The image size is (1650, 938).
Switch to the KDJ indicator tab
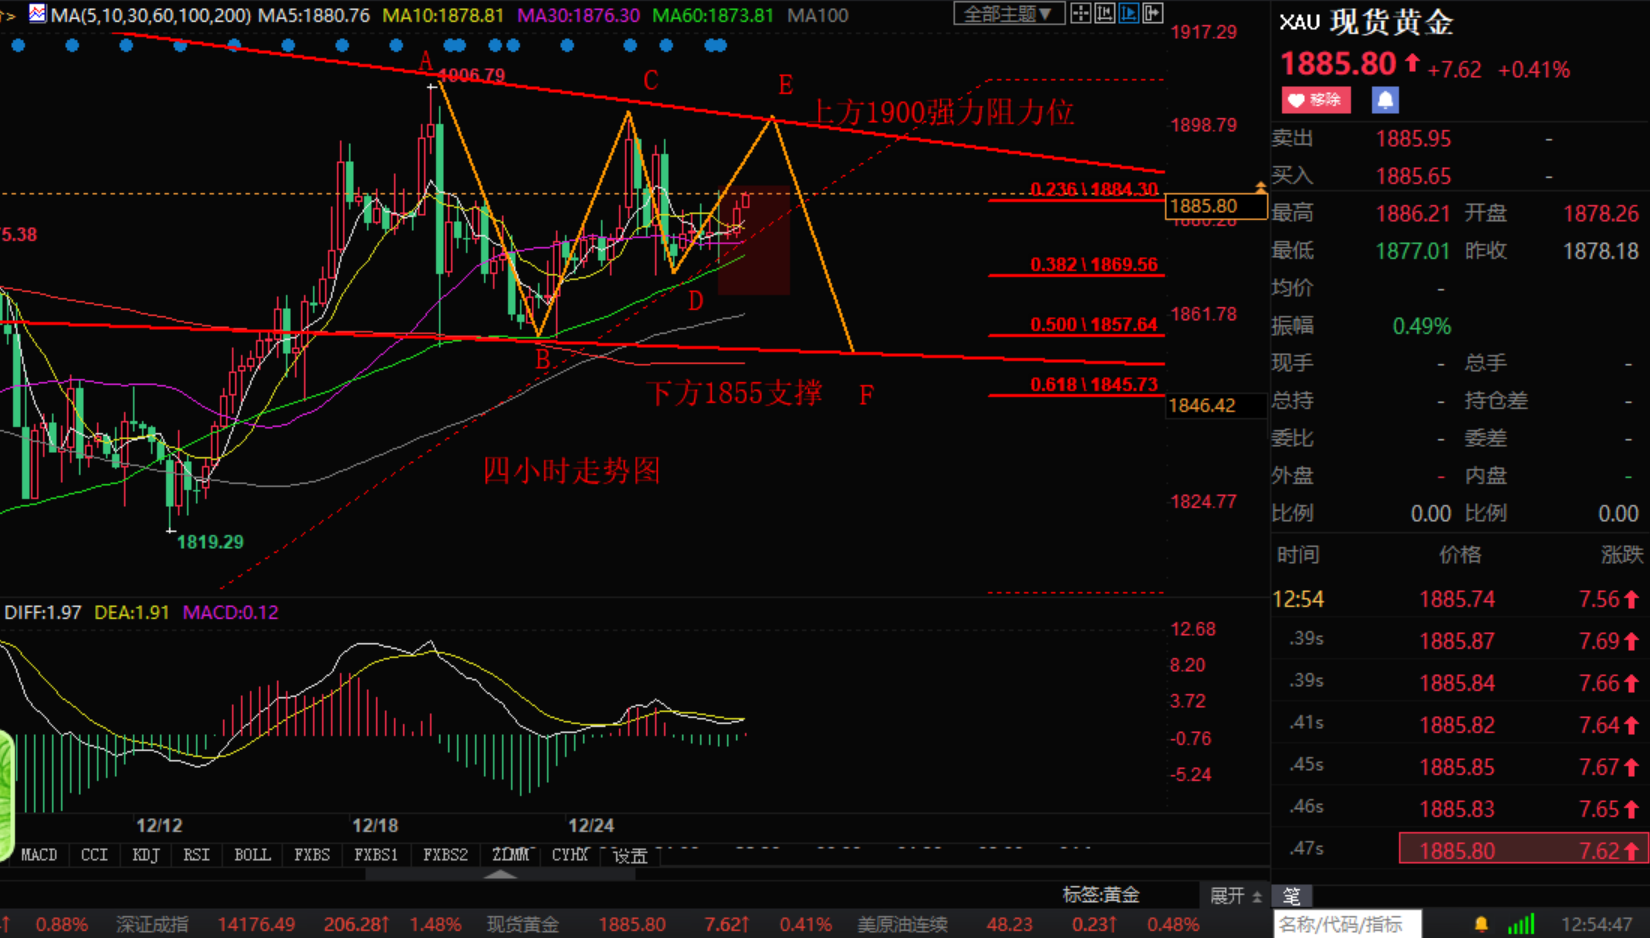pyautogui.click(x=145, y=855)
